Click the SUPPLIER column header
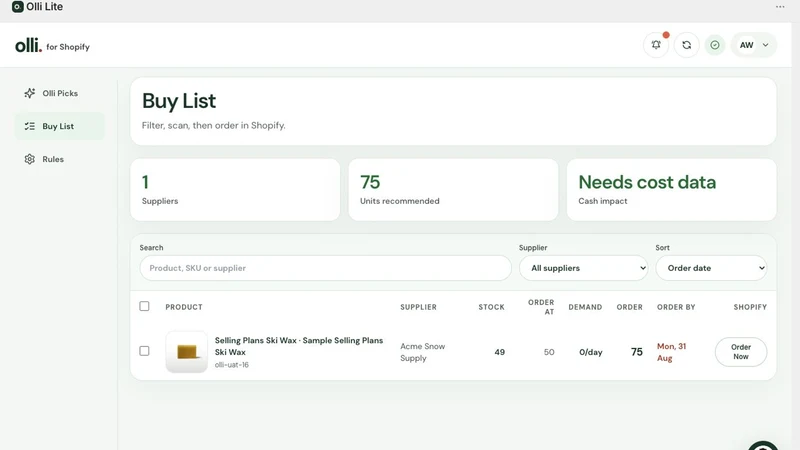 (x=418, y=307)
